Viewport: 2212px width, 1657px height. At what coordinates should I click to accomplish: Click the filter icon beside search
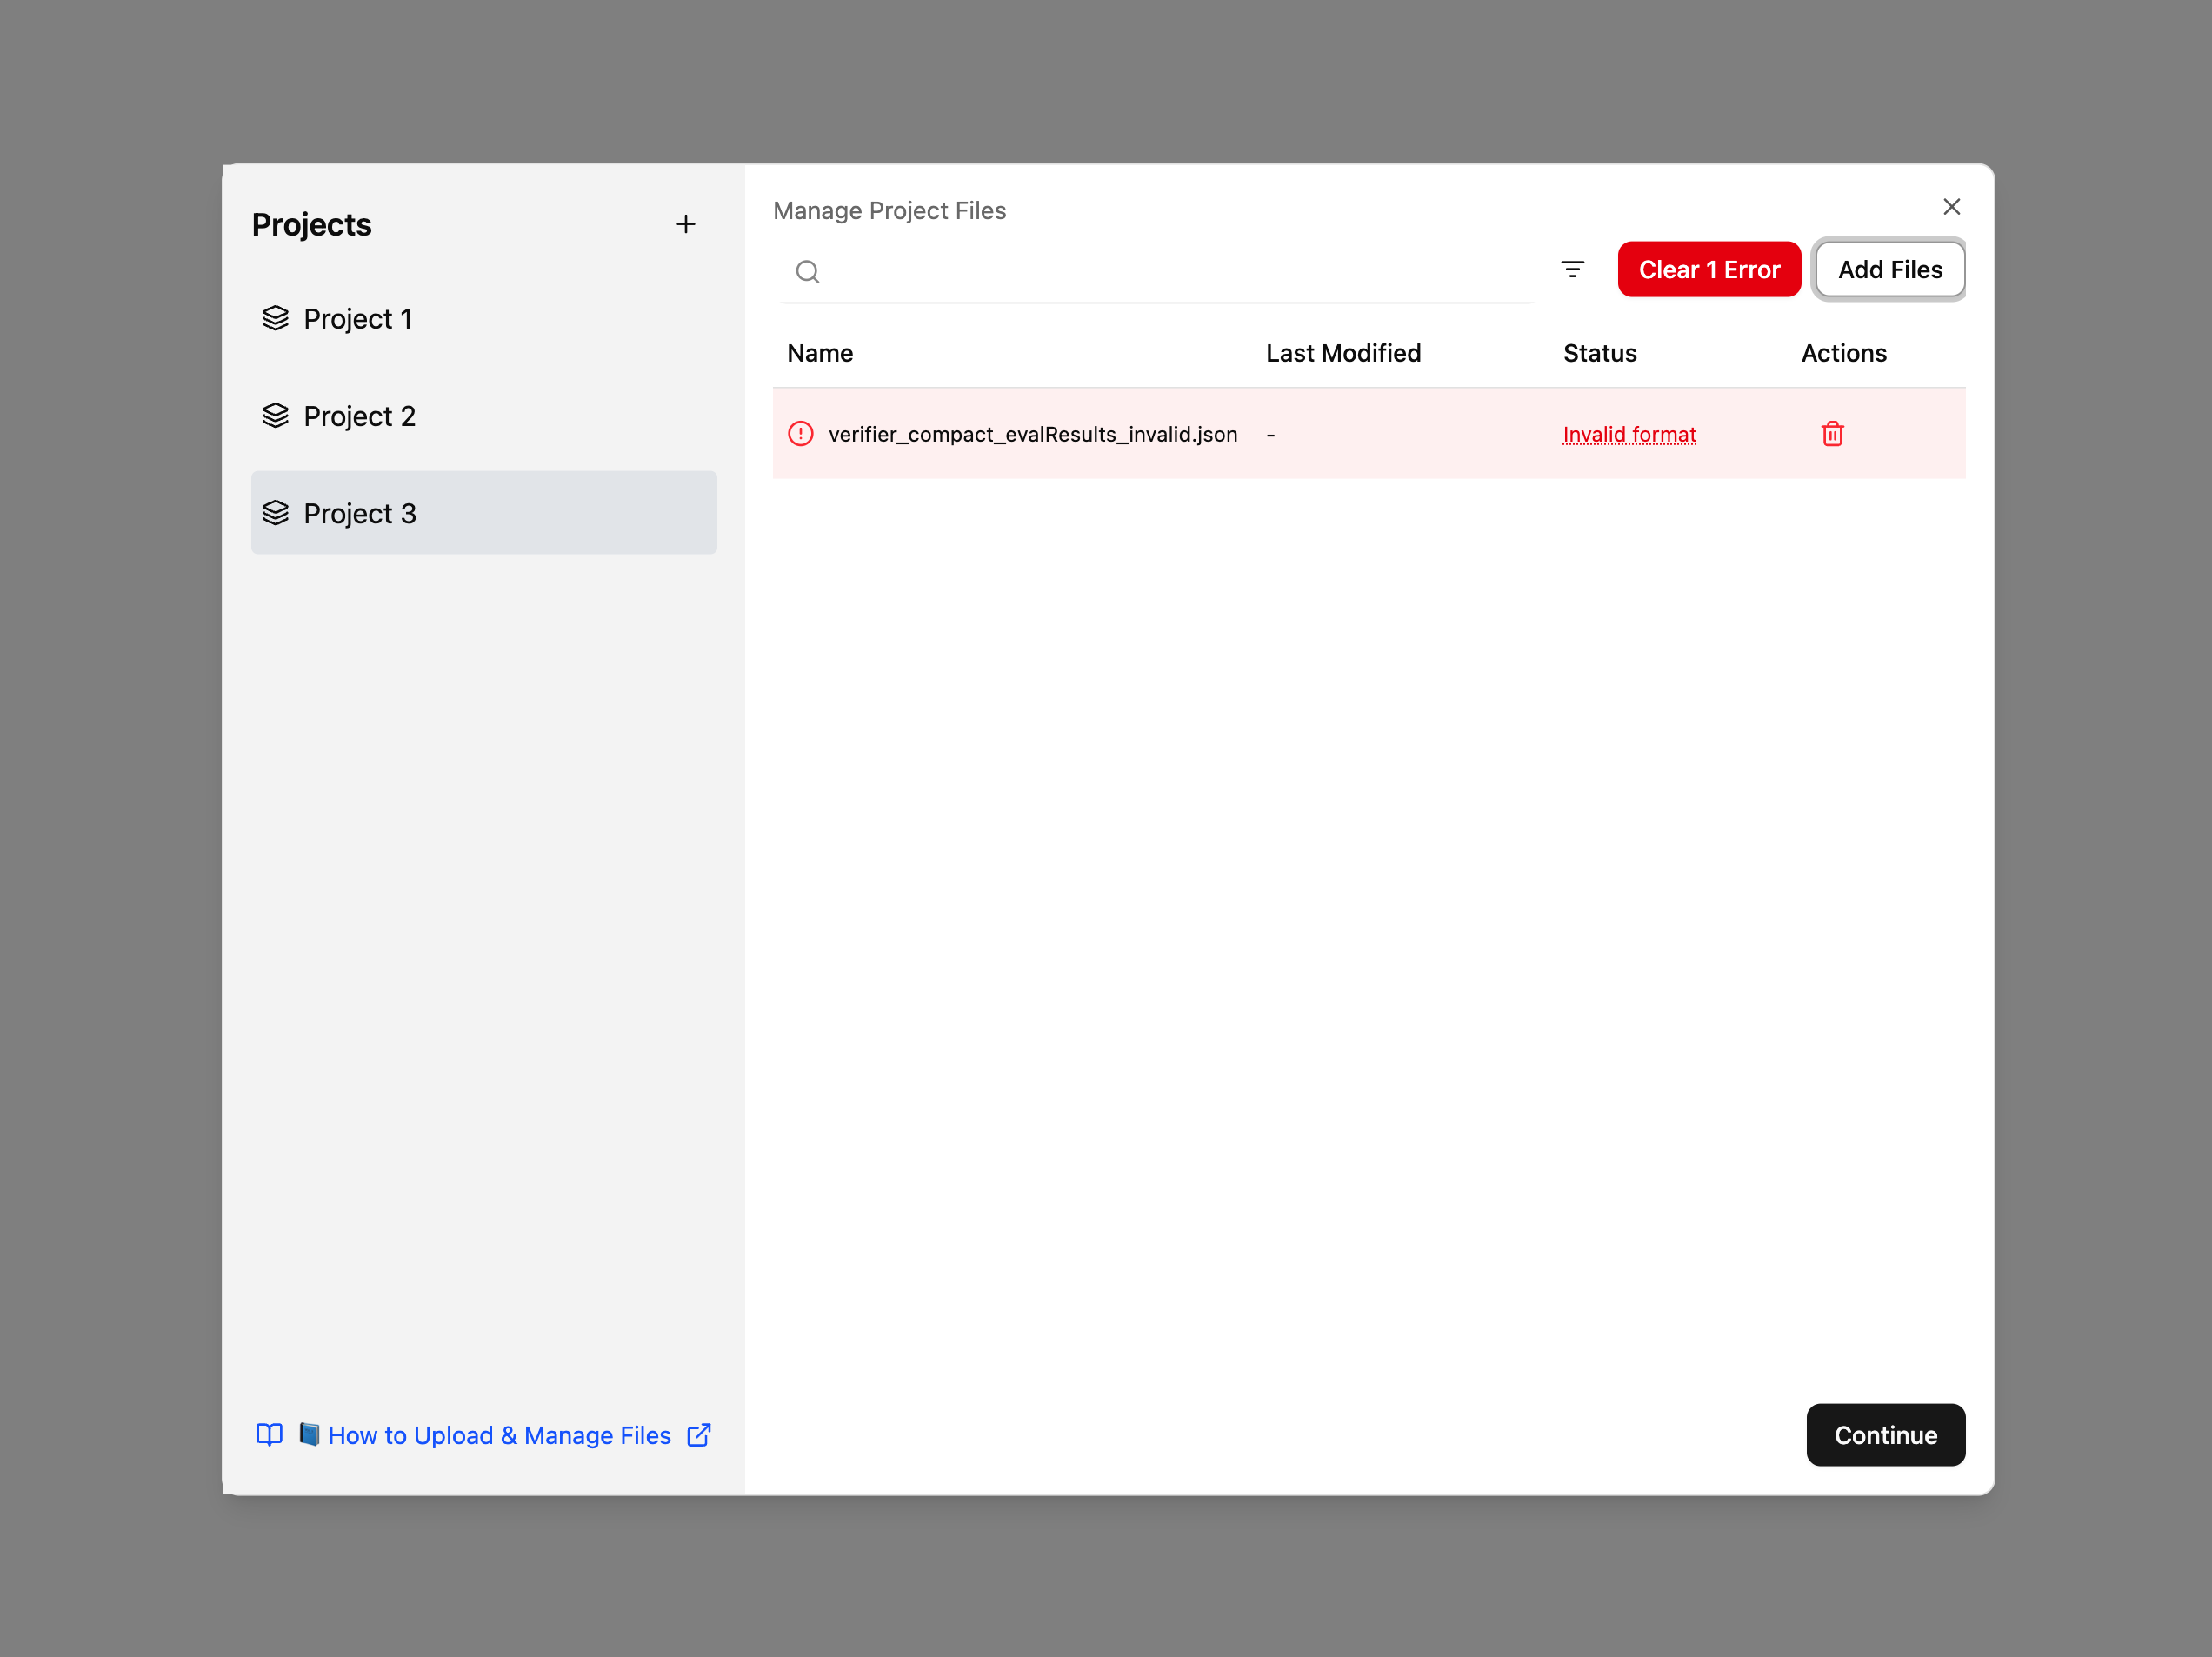[x=1572, y=270]
